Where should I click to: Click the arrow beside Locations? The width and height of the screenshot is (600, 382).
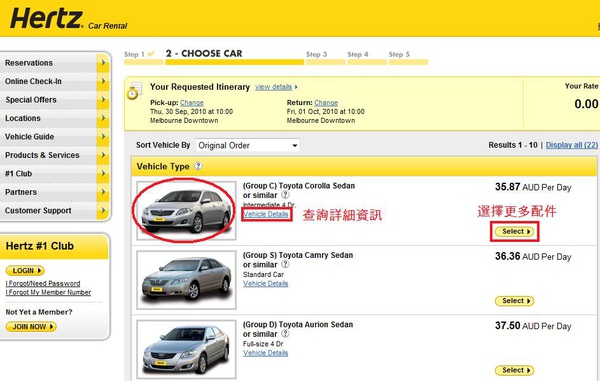pyautogui.click(x=103, y=118)
